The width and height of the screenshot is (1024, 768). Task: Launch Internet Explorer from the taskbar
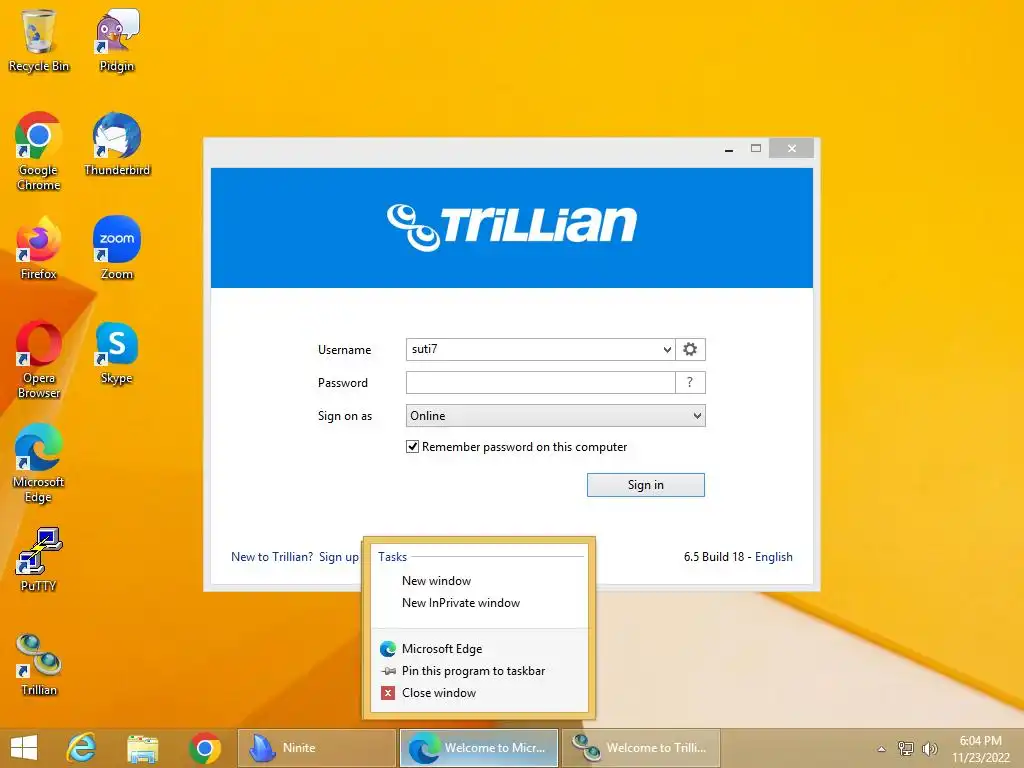point(82,748)
